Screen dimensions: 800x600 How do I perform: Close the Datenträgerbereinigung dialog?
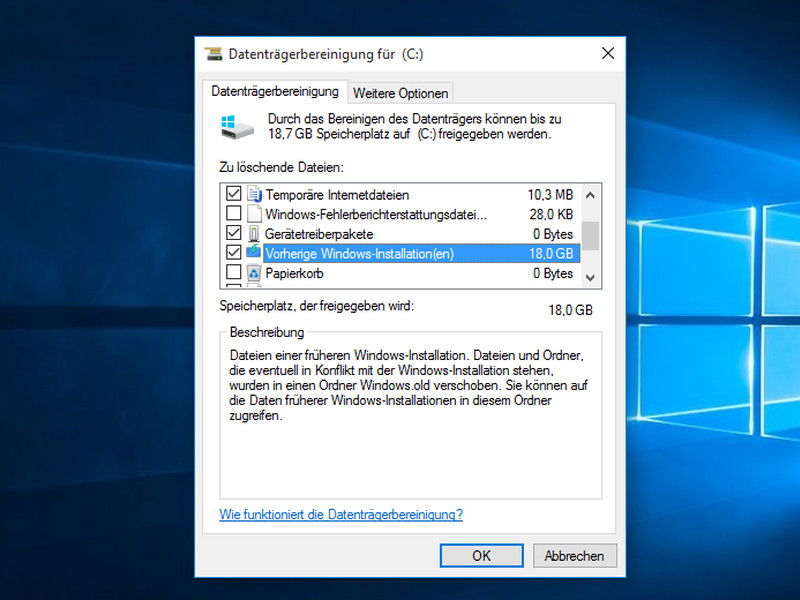point(608,54)
